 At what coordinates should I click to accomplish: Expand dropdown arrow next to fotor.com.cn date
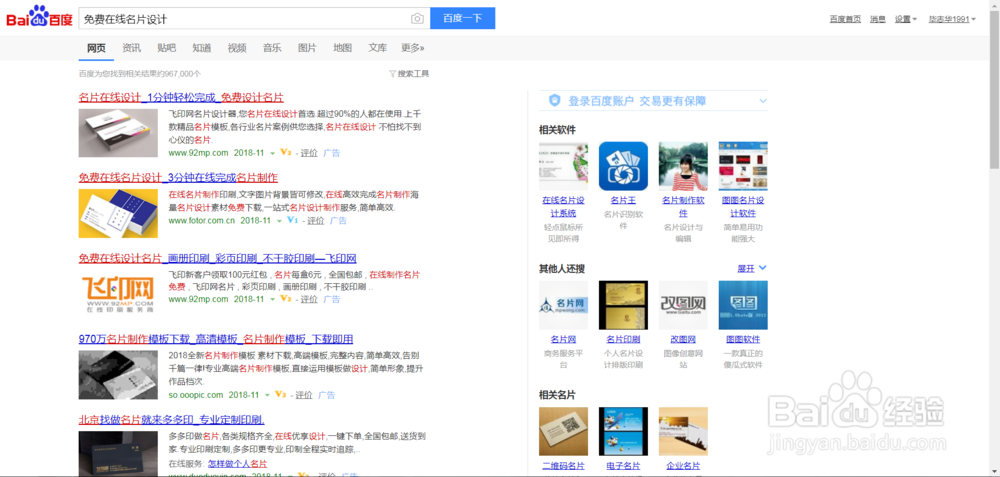tap(279, 221)
